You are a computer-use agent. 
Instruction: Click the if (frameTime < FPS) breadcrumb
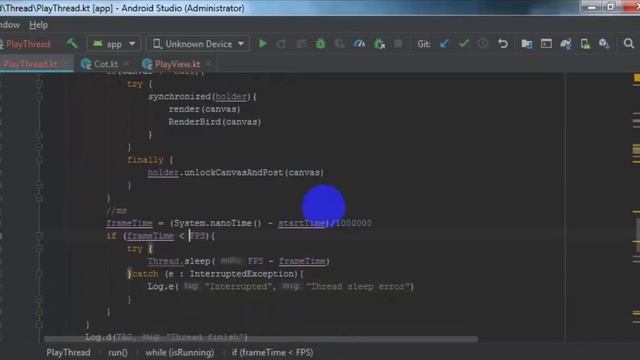[273, 352]
